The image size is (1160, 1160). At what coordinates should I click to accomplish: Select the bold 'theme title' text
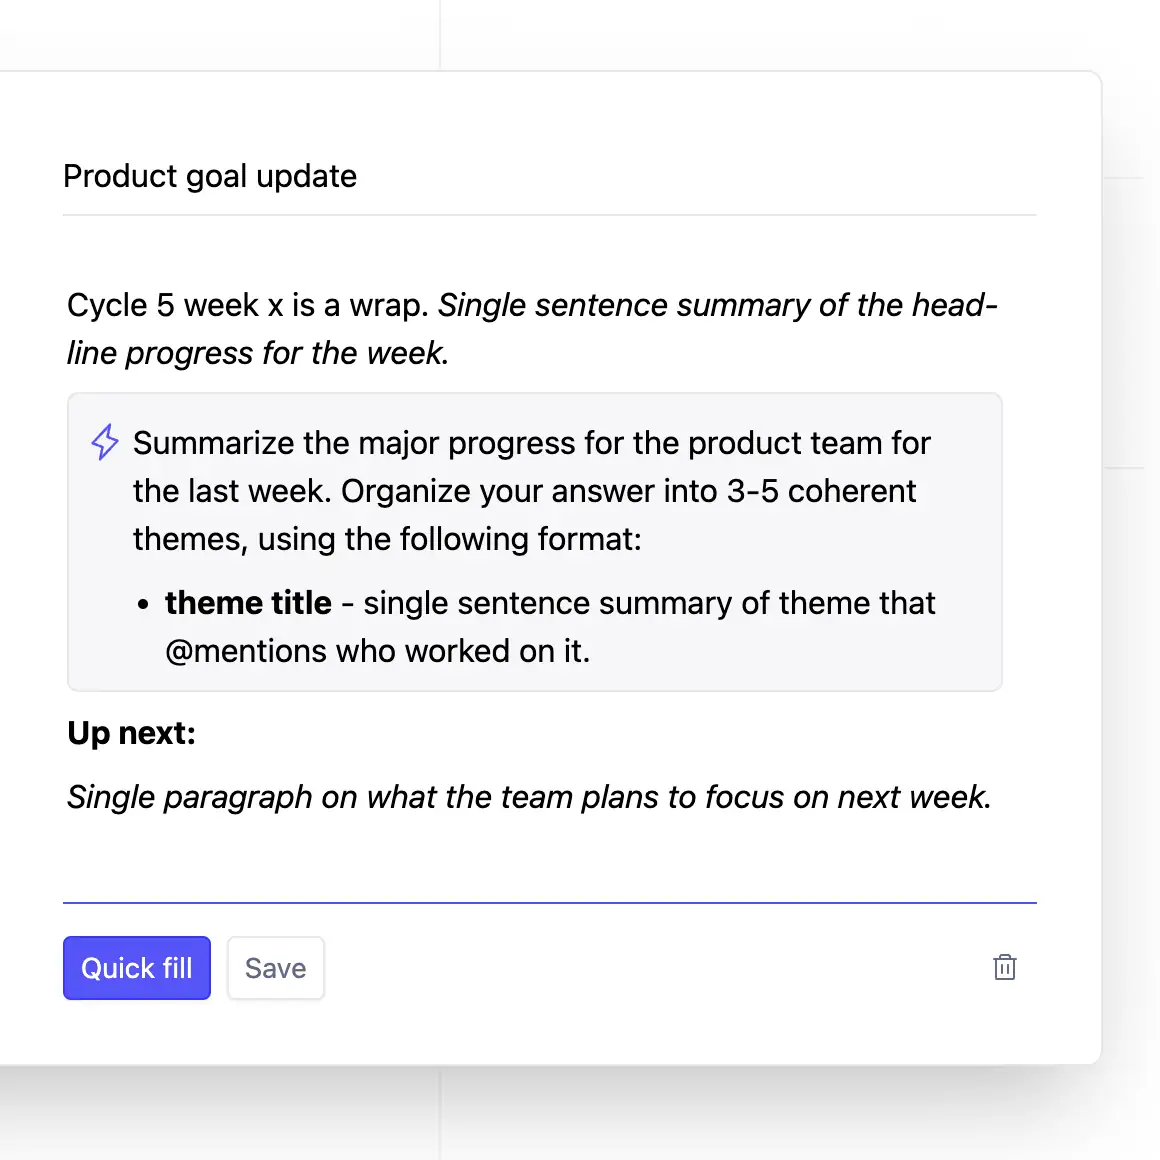coord(248,603)
